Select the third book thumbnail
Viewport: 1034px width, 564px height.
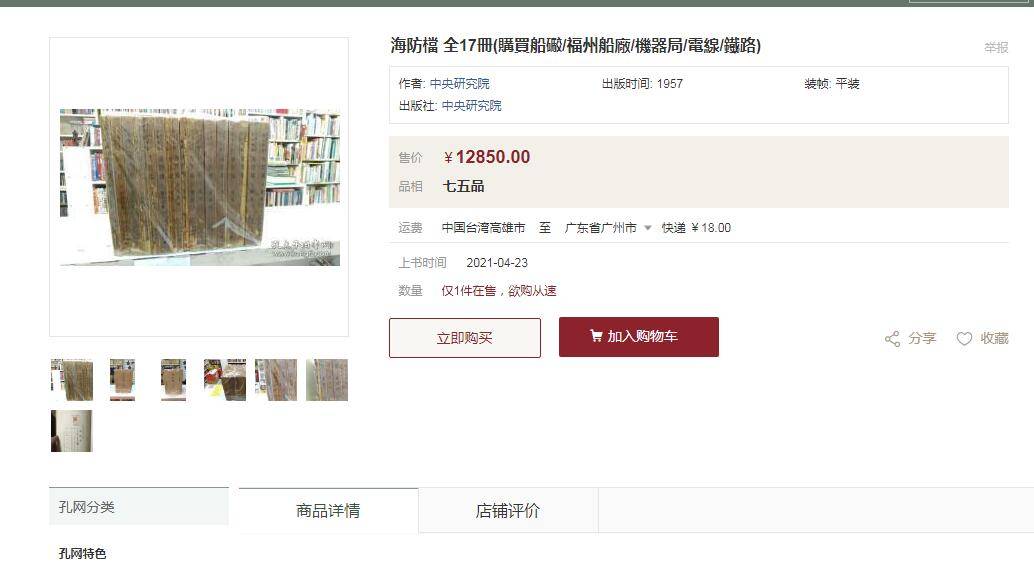[x=173, y=380]
